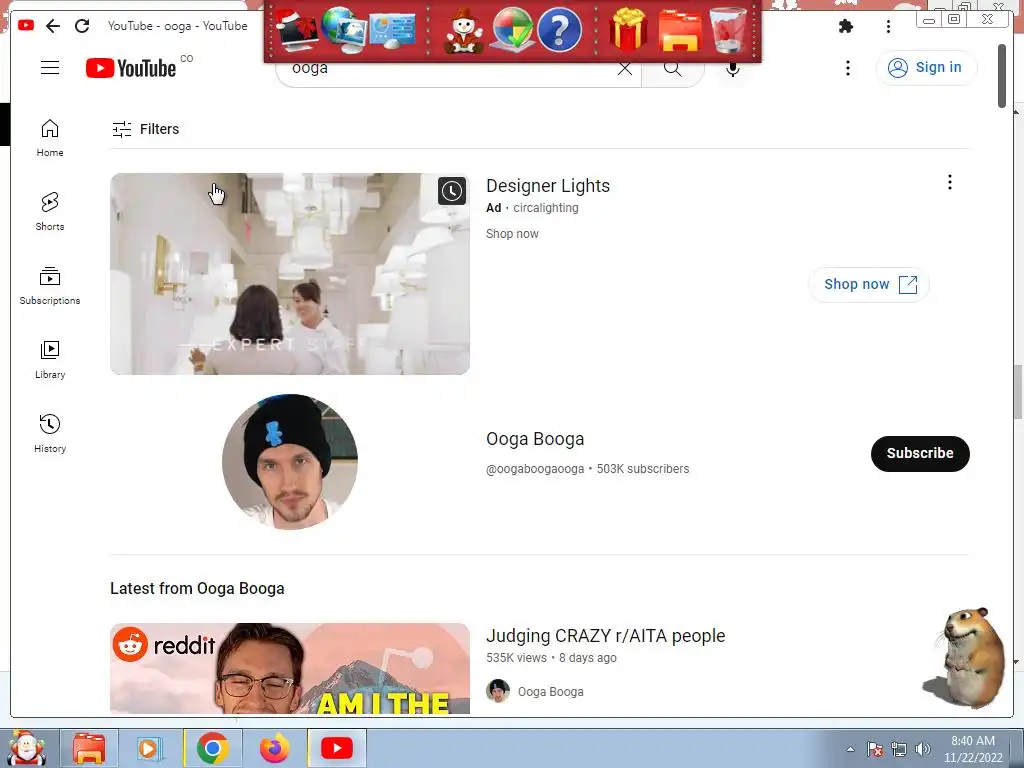This screenshot has height=768, width=1024.
Task: Open the Designer Lights video thumbnail
Action: 290,274
